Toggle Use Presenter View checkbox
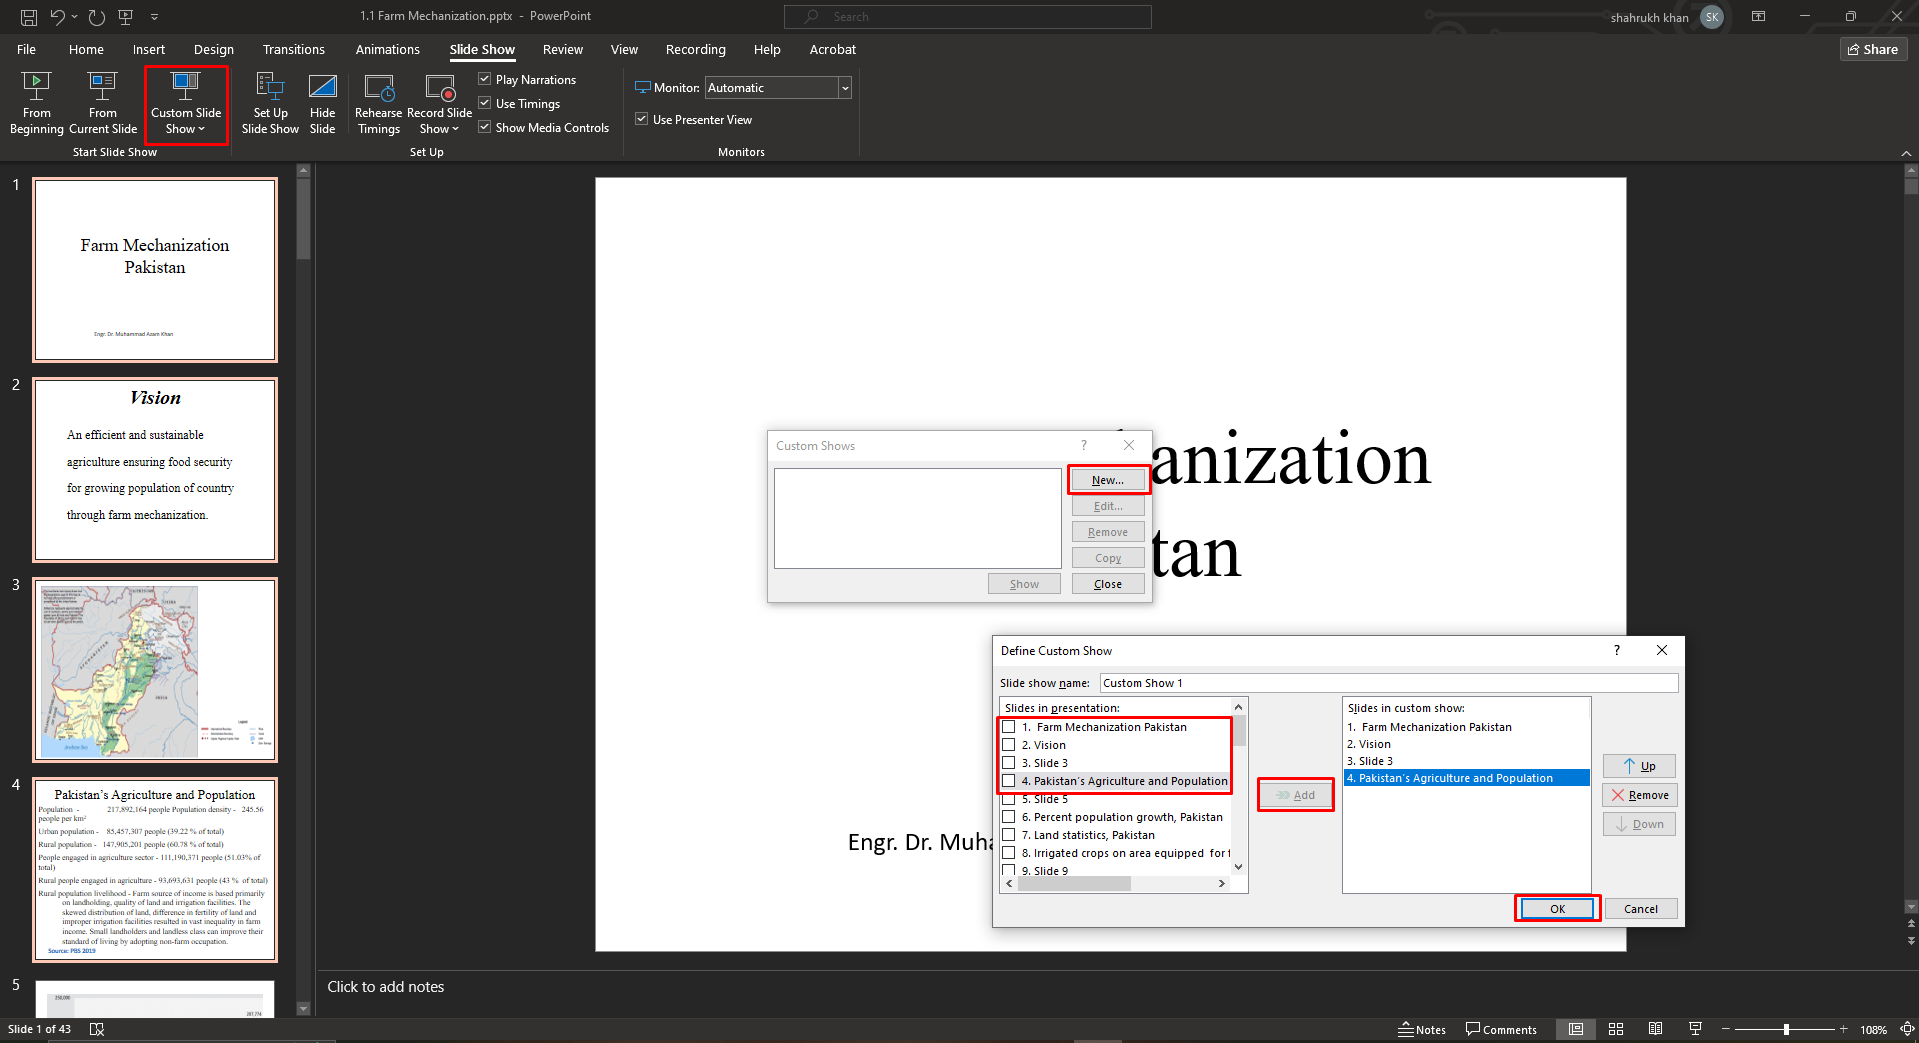 point(642,119)
